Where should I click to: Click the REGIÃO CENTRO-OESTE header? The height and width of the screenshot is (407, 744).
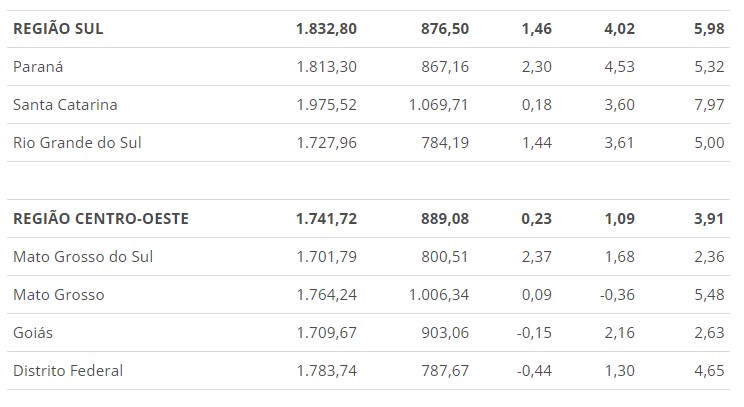point(101,219)
